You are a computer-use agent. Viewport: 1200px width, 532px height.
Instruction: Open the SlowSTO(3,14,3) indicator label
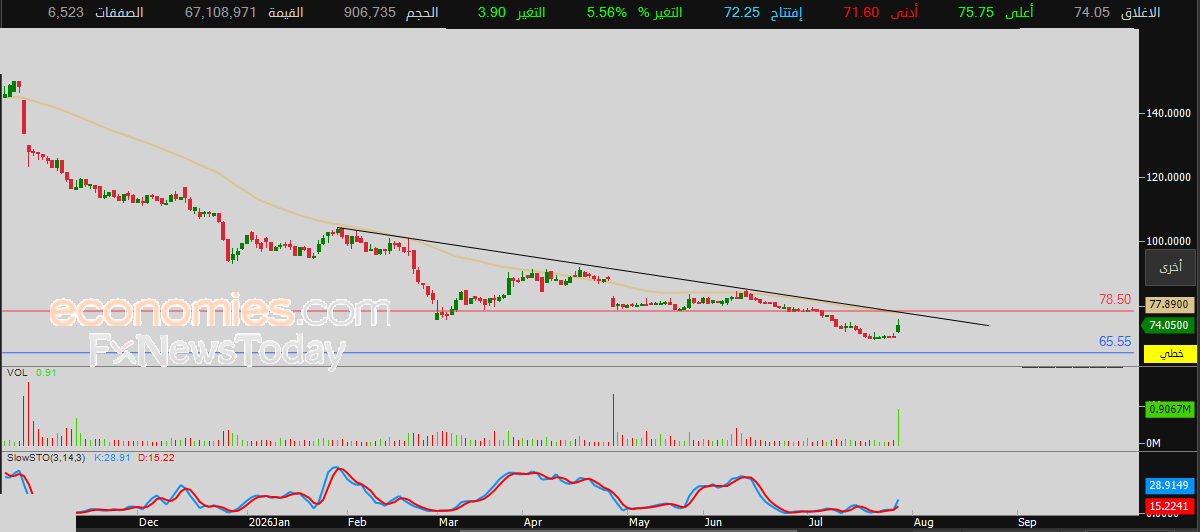click(47, 457)
